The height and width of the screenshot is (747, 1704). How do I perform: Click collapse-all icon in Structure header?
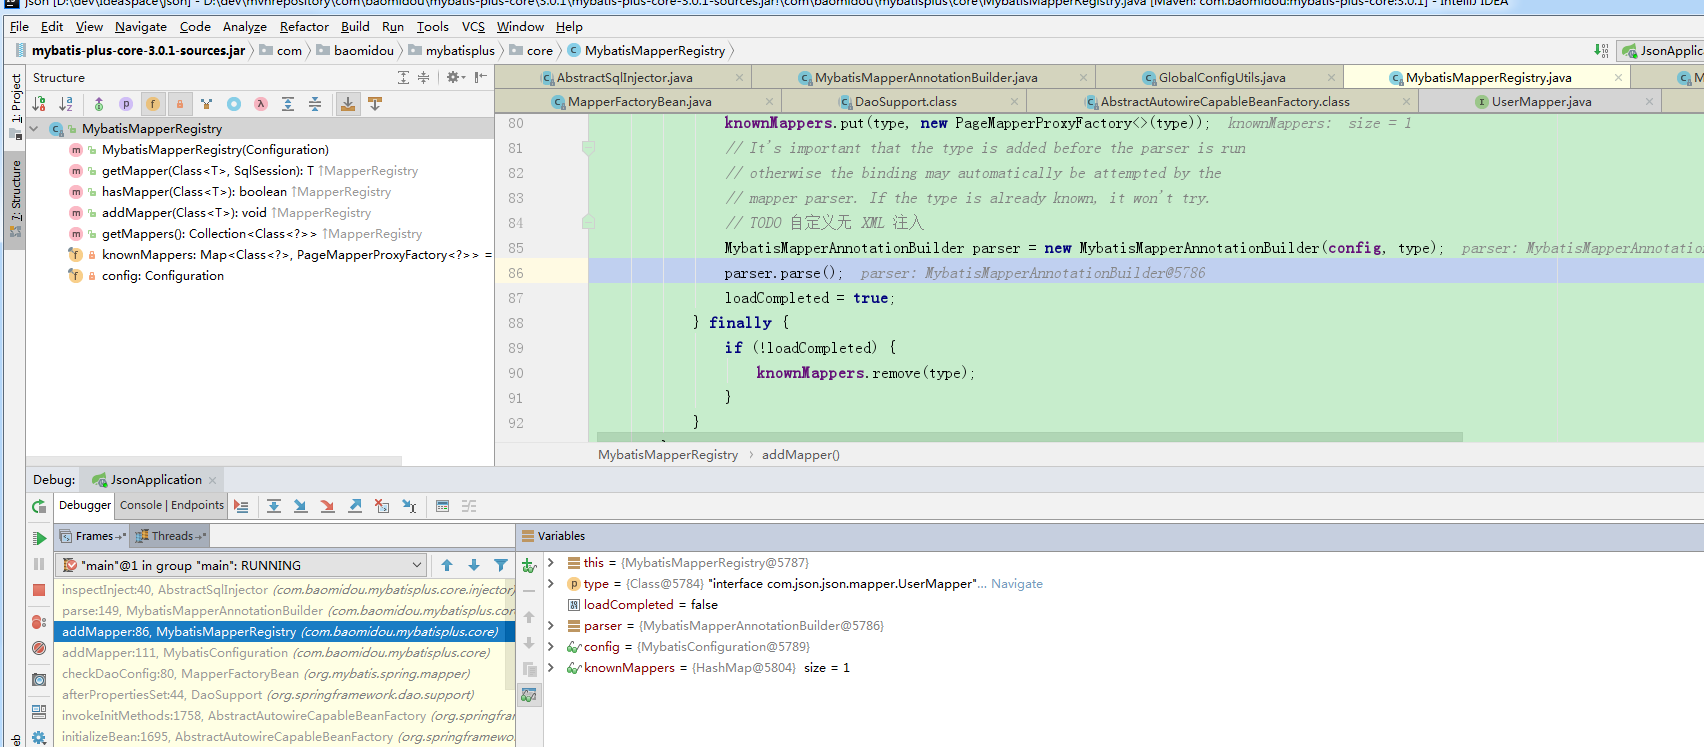click(x=424, y=77)
